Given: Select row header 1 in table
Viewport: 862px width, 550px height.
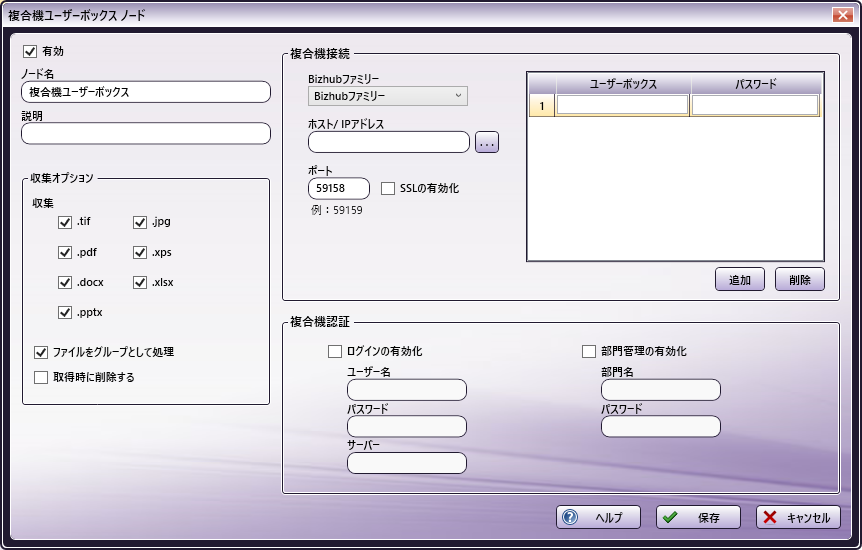Looking at the screenshot, I should click(542, 105).
